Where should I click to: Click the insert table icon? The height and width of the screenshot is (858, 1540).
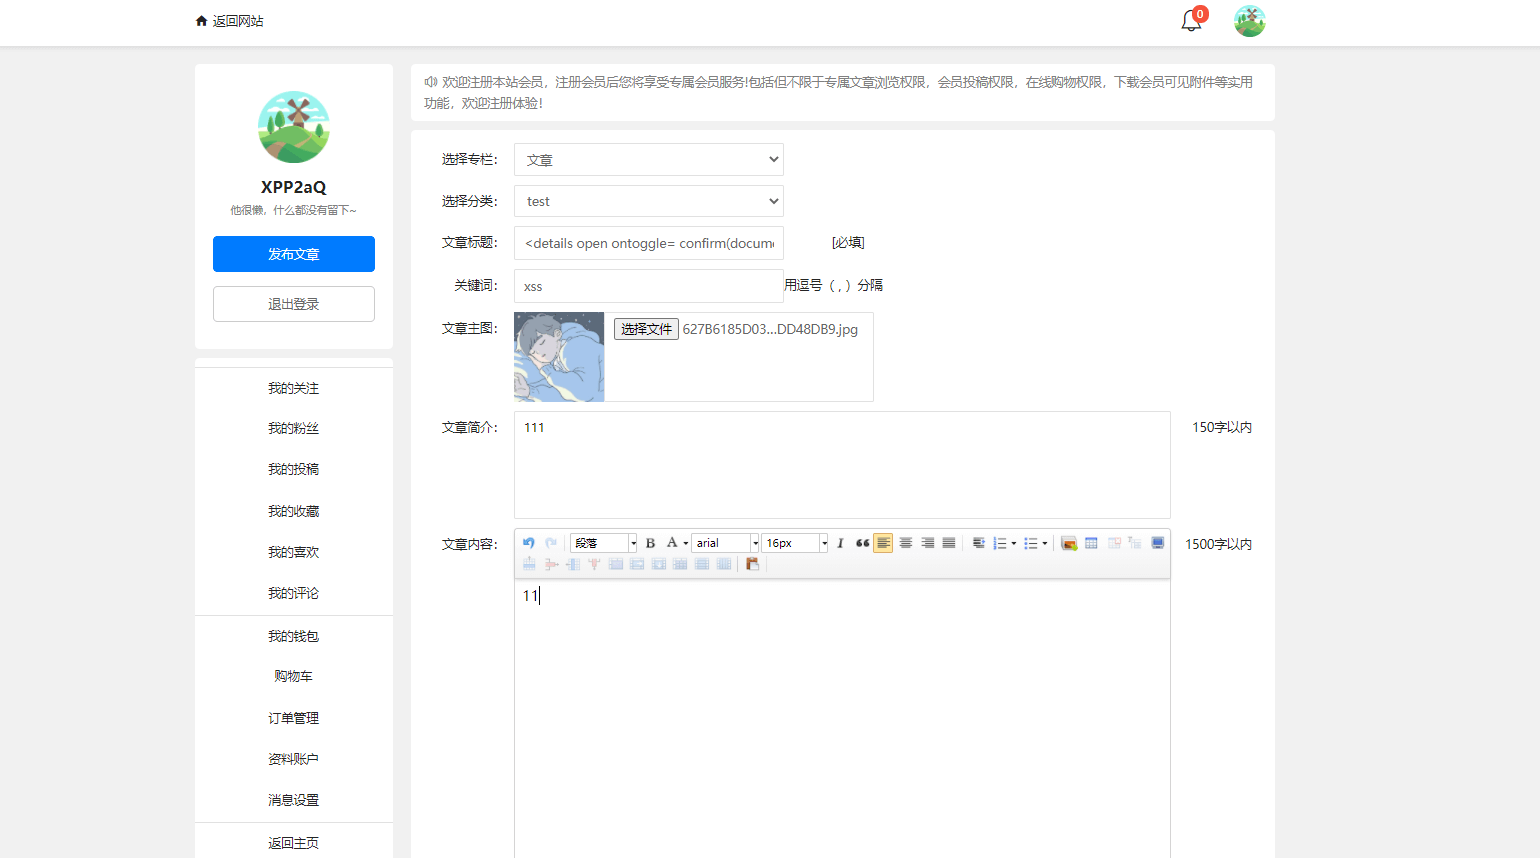pyautogui.click(x=1091, y=543)
